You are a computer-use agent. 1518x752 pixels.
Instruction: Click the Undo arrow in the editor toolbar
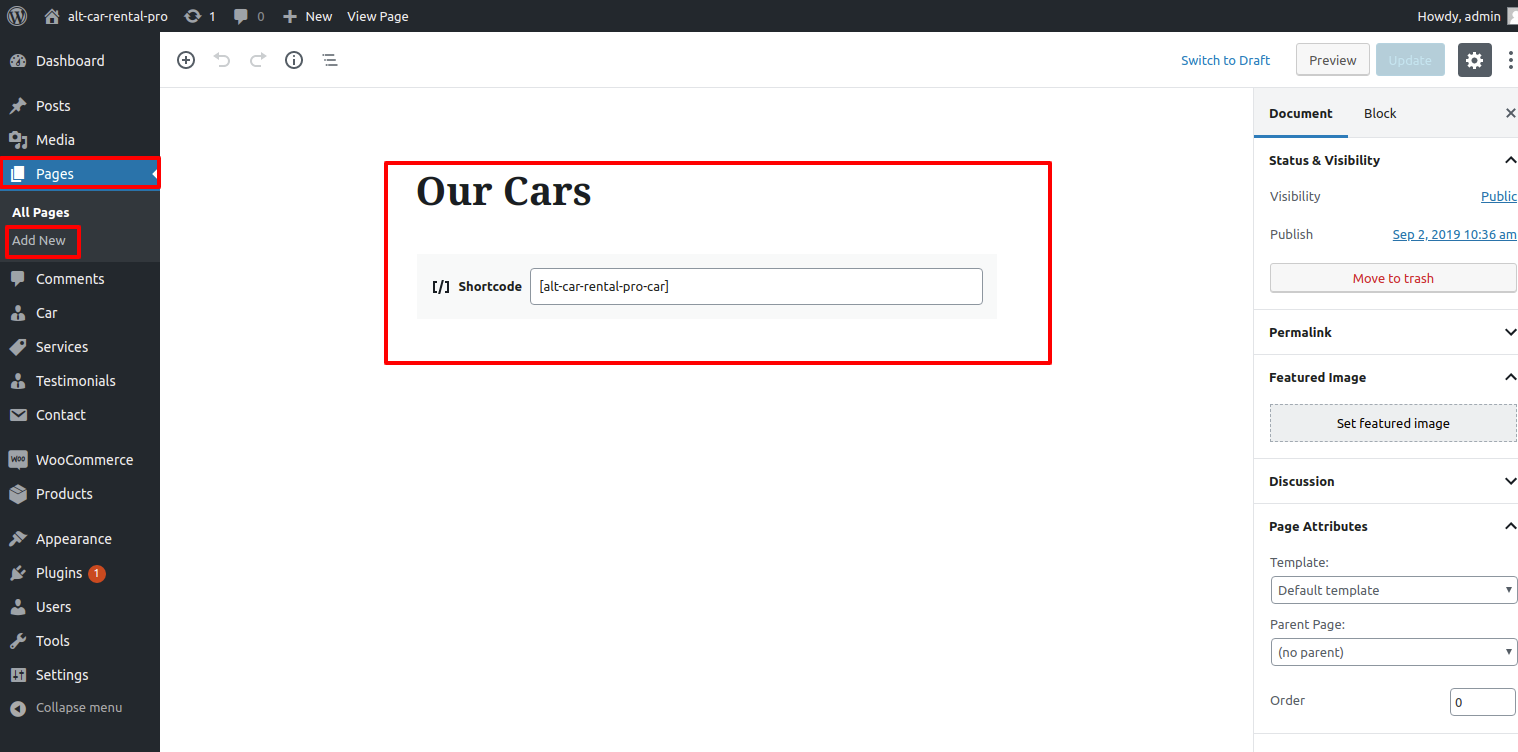coord(222,60)
